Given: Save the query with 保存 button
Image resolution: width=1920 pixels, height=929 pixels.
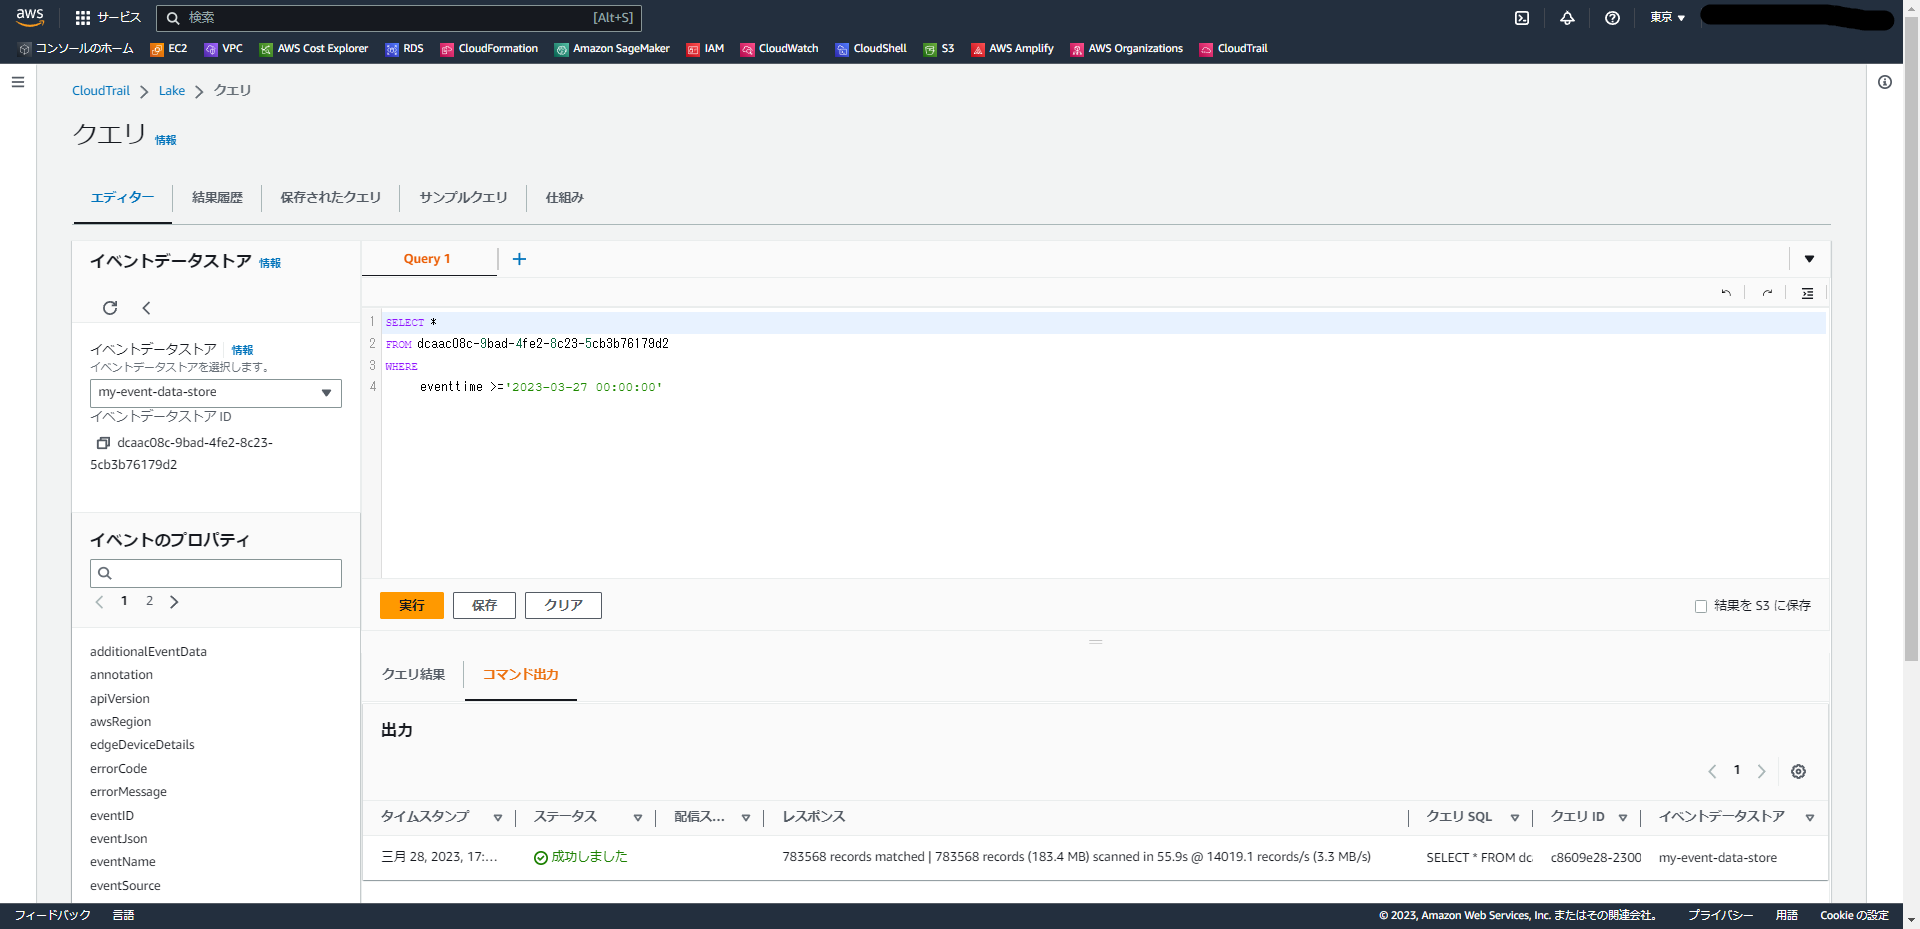Looking at the screenshot, I should pos(484,606).
